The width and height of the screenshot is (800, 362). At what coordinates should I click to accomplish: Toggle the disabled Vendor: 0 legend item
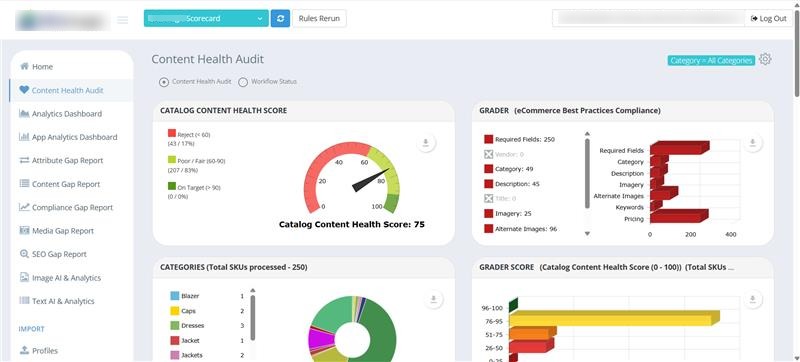tap(504, 154)
